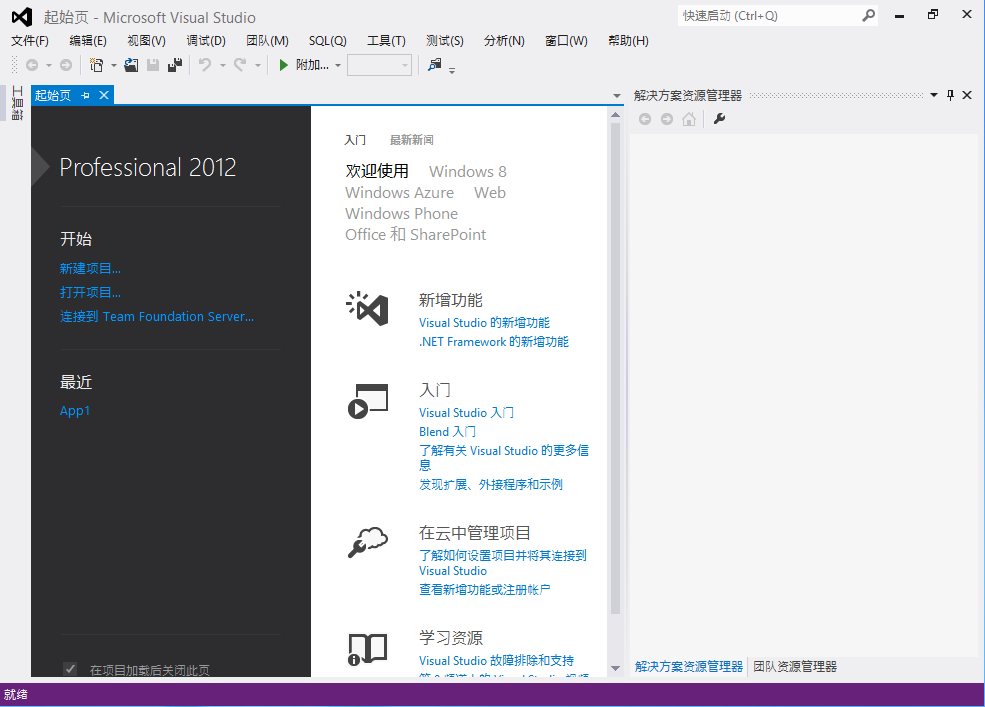Click the 学习资源 book icon
Screen dimensions: 985x707
[x=367, y=649]
